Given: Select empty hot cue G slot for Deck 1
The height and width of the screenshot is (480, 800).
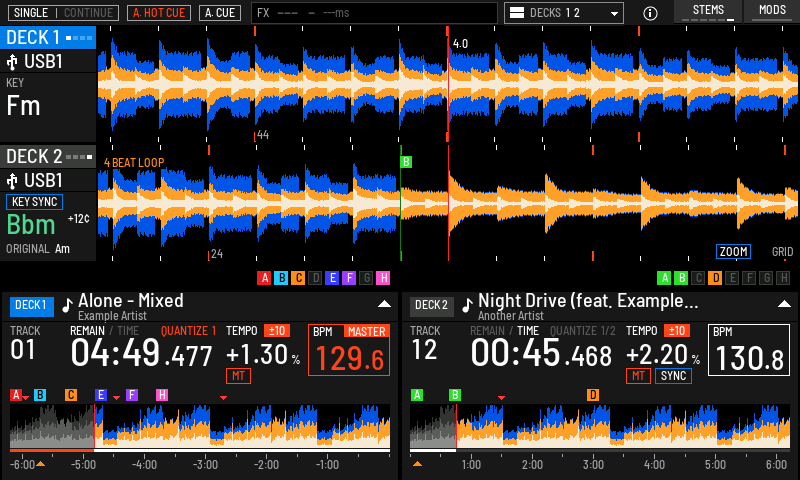Looking at the screenshot, I should [x=366, y=278].
